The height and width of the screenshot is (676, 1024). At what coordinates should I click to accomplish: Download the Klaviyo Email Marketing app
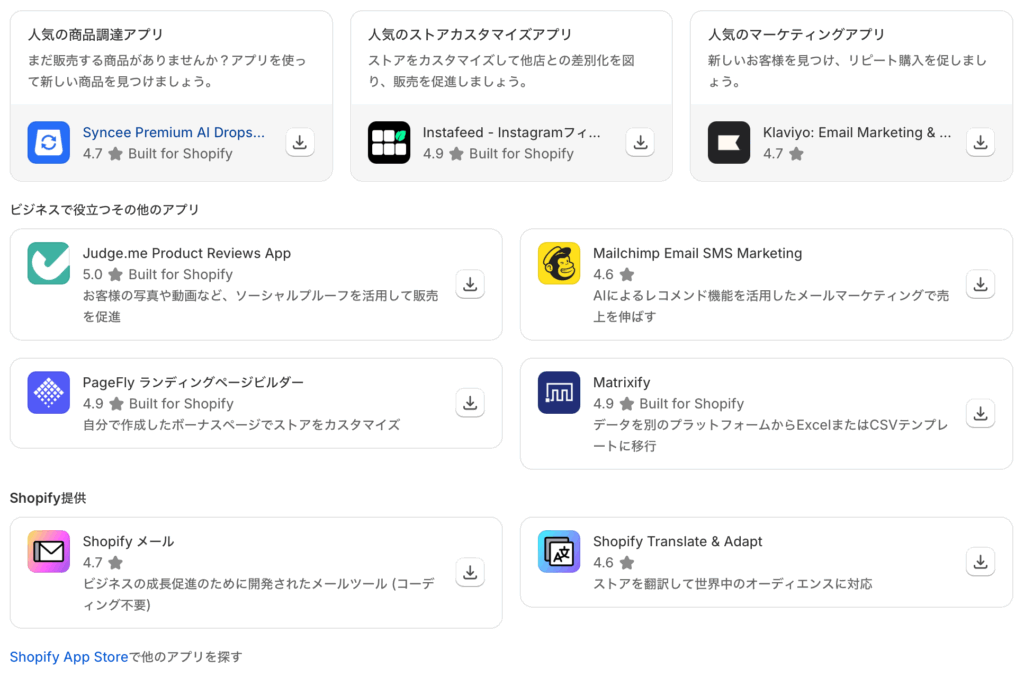click(980, 143)
